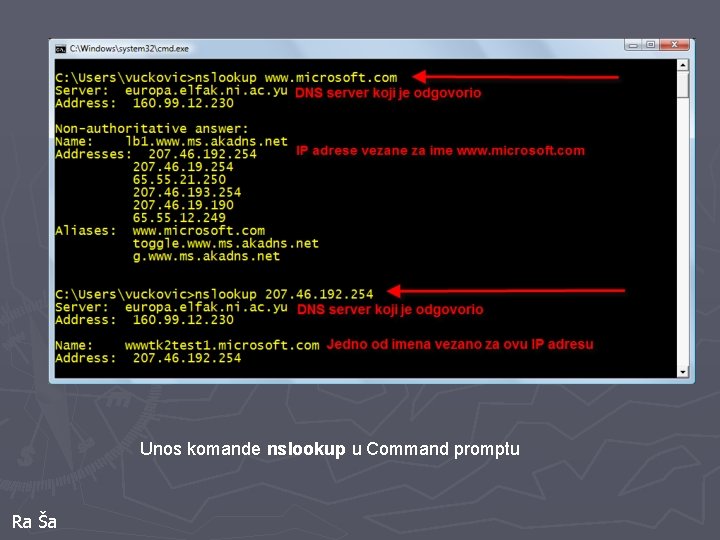
Task: Click the command line 'nslookup 207.46.192.254'
Action: (x=214, y=294)
